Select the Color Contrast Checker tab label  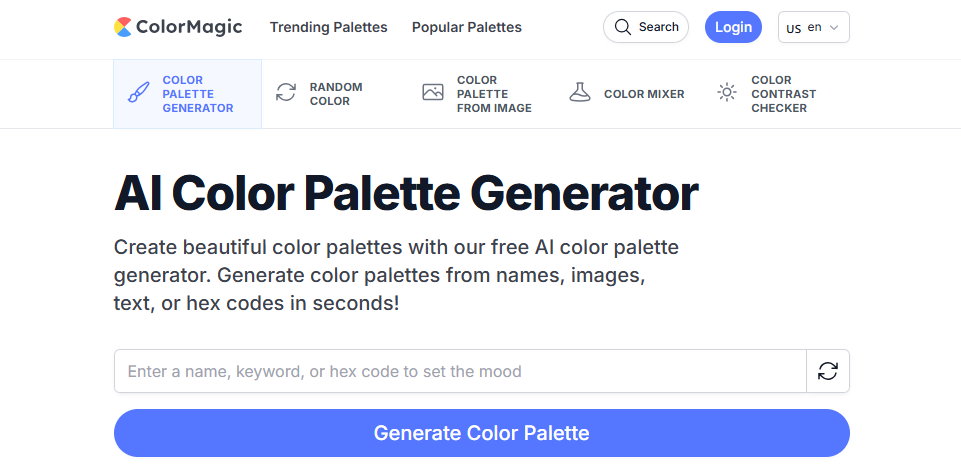click(783, 94)
